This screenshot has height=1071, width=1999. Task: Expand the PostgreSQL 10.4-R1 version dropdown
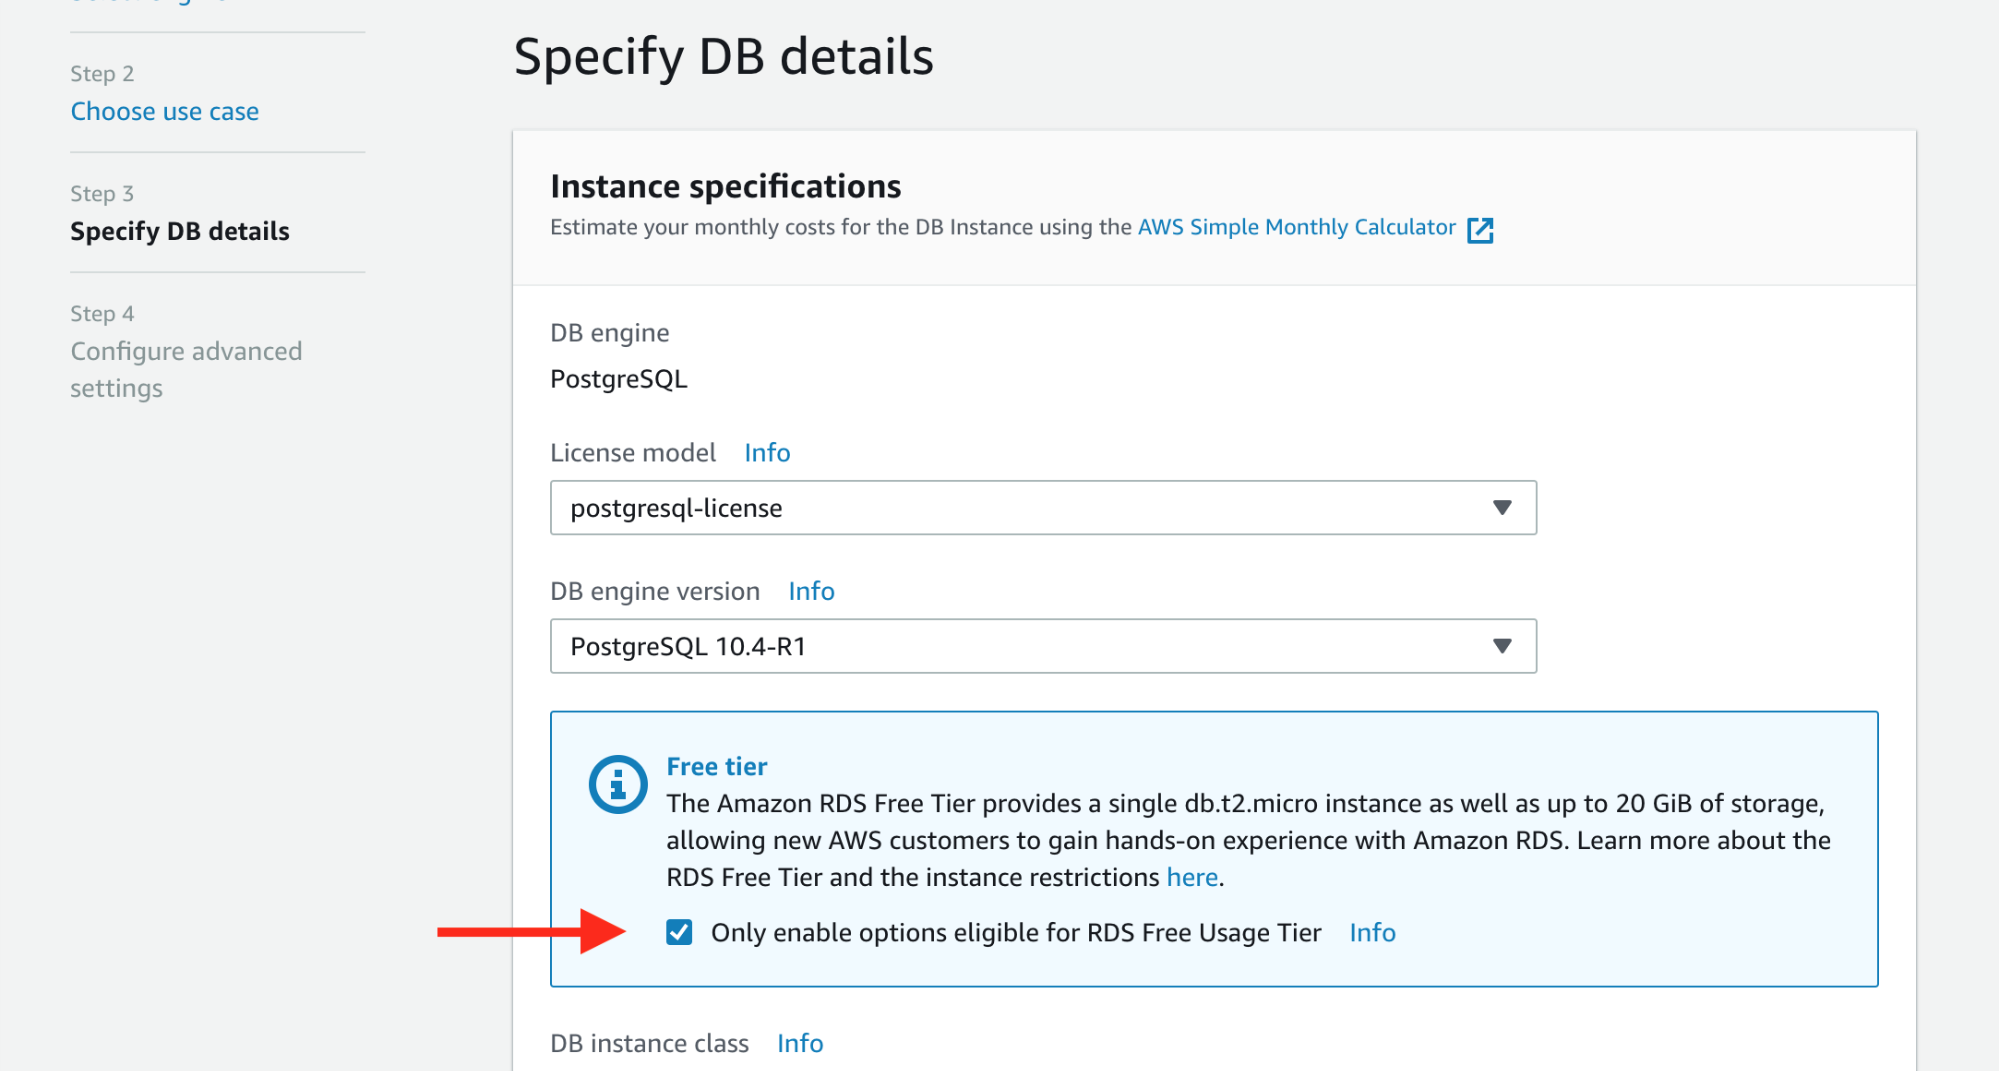(x=1043, y=646)
